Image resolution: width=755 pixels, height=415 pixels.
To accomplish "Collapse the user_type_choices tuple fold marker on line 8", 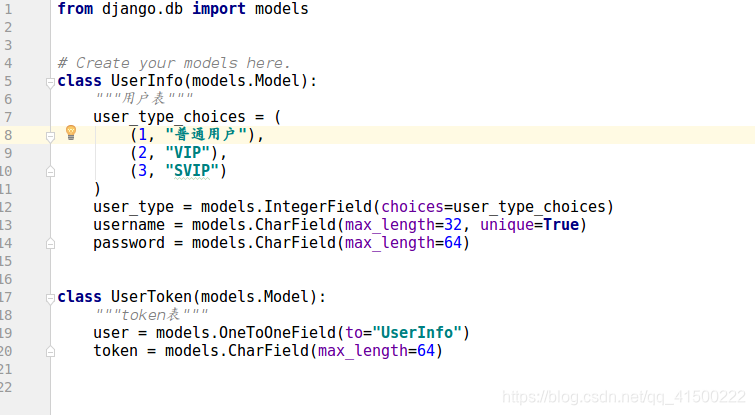I will coord(50,137).
